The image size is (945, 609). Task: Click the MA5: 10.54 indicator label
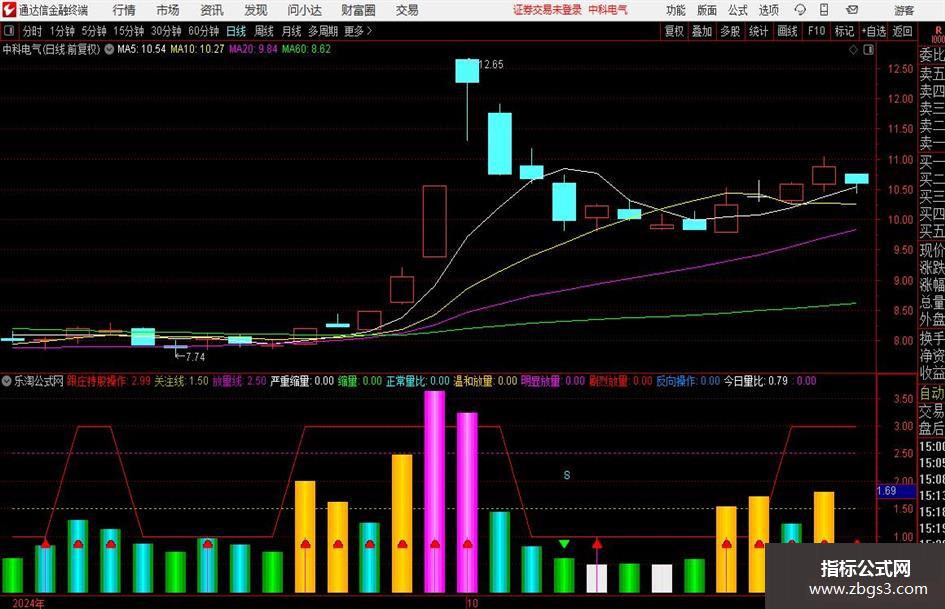point(141,49)
